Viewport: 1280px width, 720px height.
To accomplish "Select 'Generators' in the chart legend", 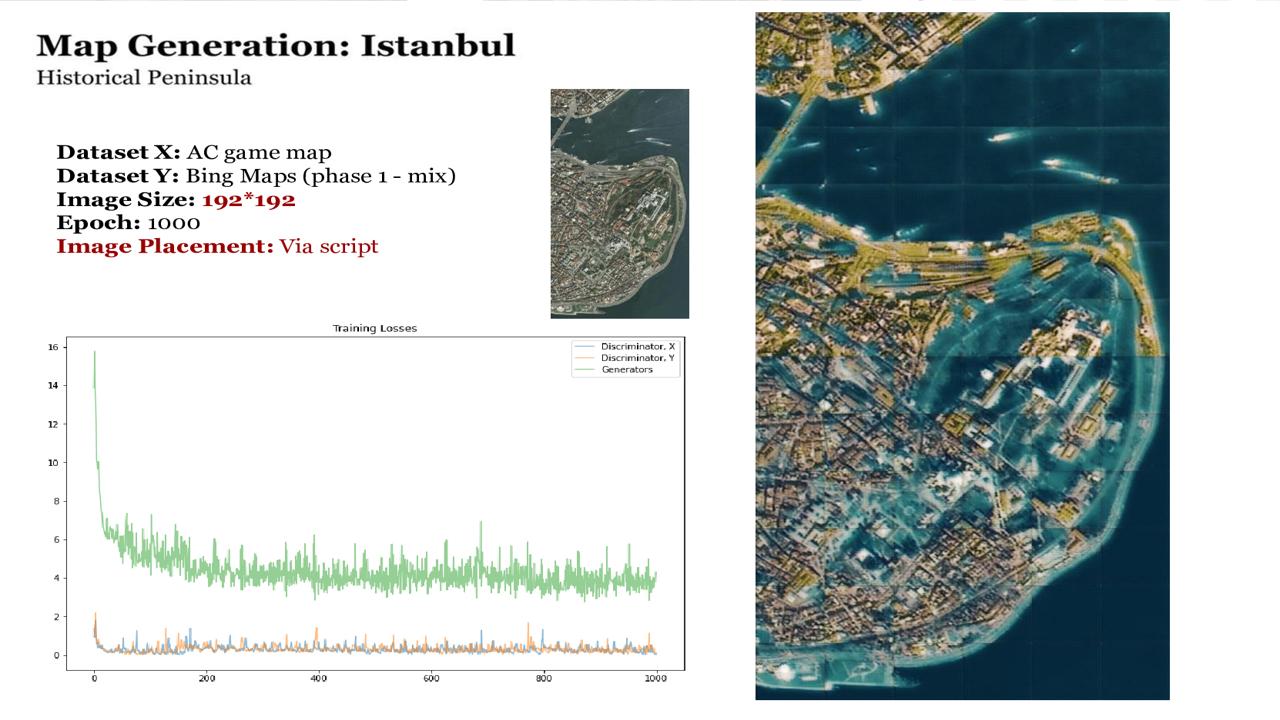I will tap(627, 370).
